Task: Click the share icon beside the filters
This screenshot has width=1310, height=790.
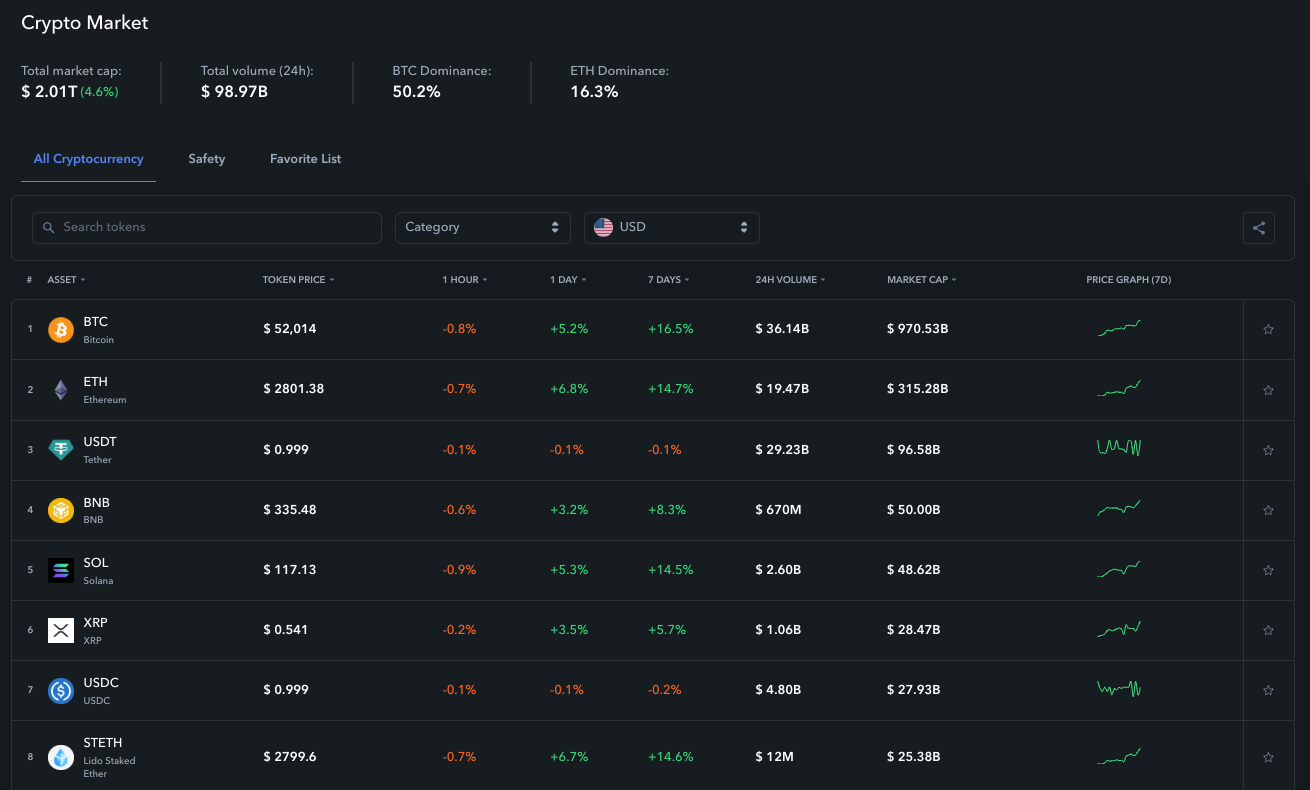Action: pos(1258,227)
